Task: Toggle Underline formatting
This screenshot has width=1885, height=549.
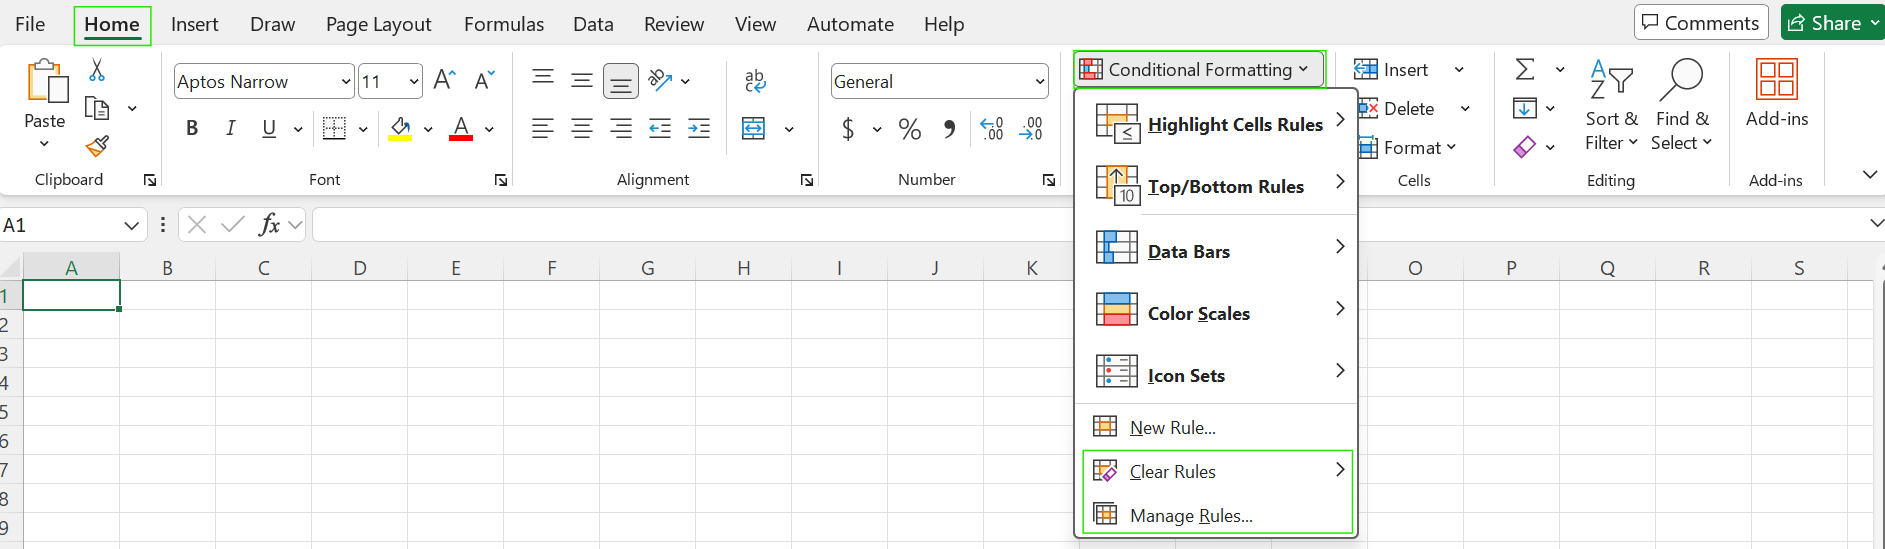Action: [x=269, y=128]
